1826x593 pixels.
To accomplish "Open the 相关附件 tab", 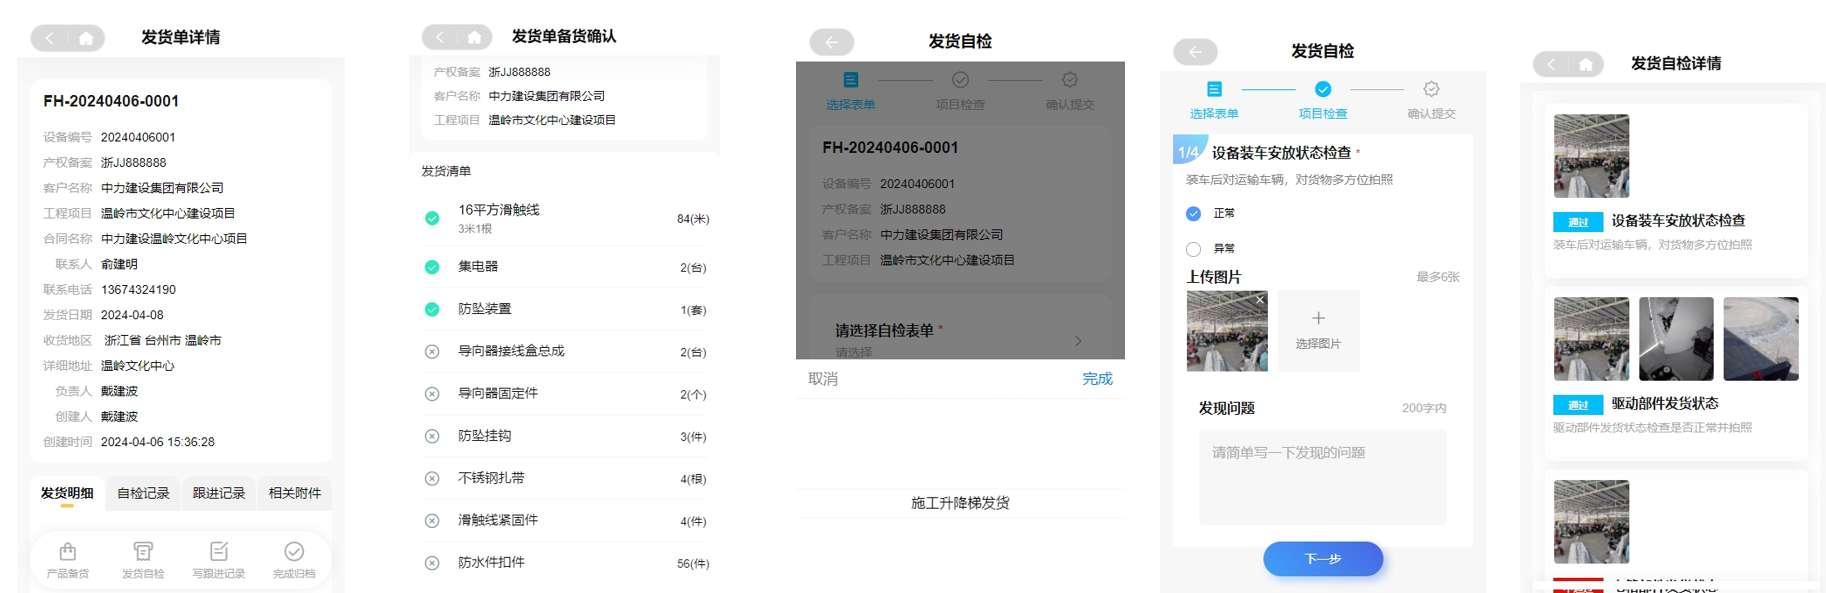I will point(295,493).
